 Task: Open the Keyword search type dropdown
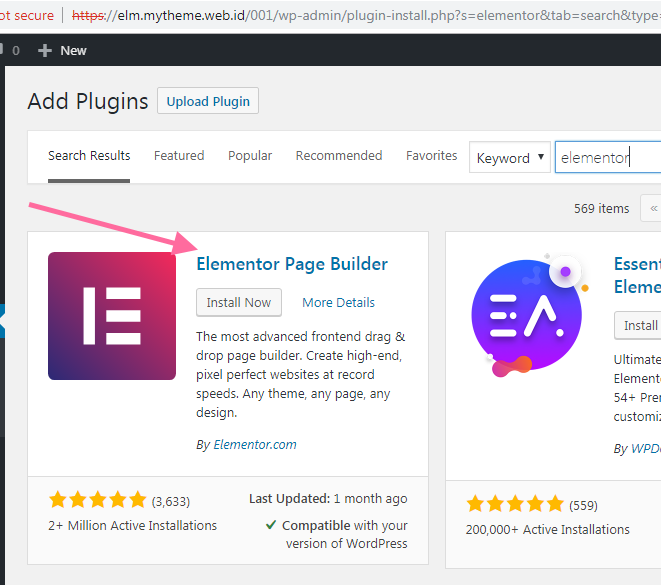(510, 158)
